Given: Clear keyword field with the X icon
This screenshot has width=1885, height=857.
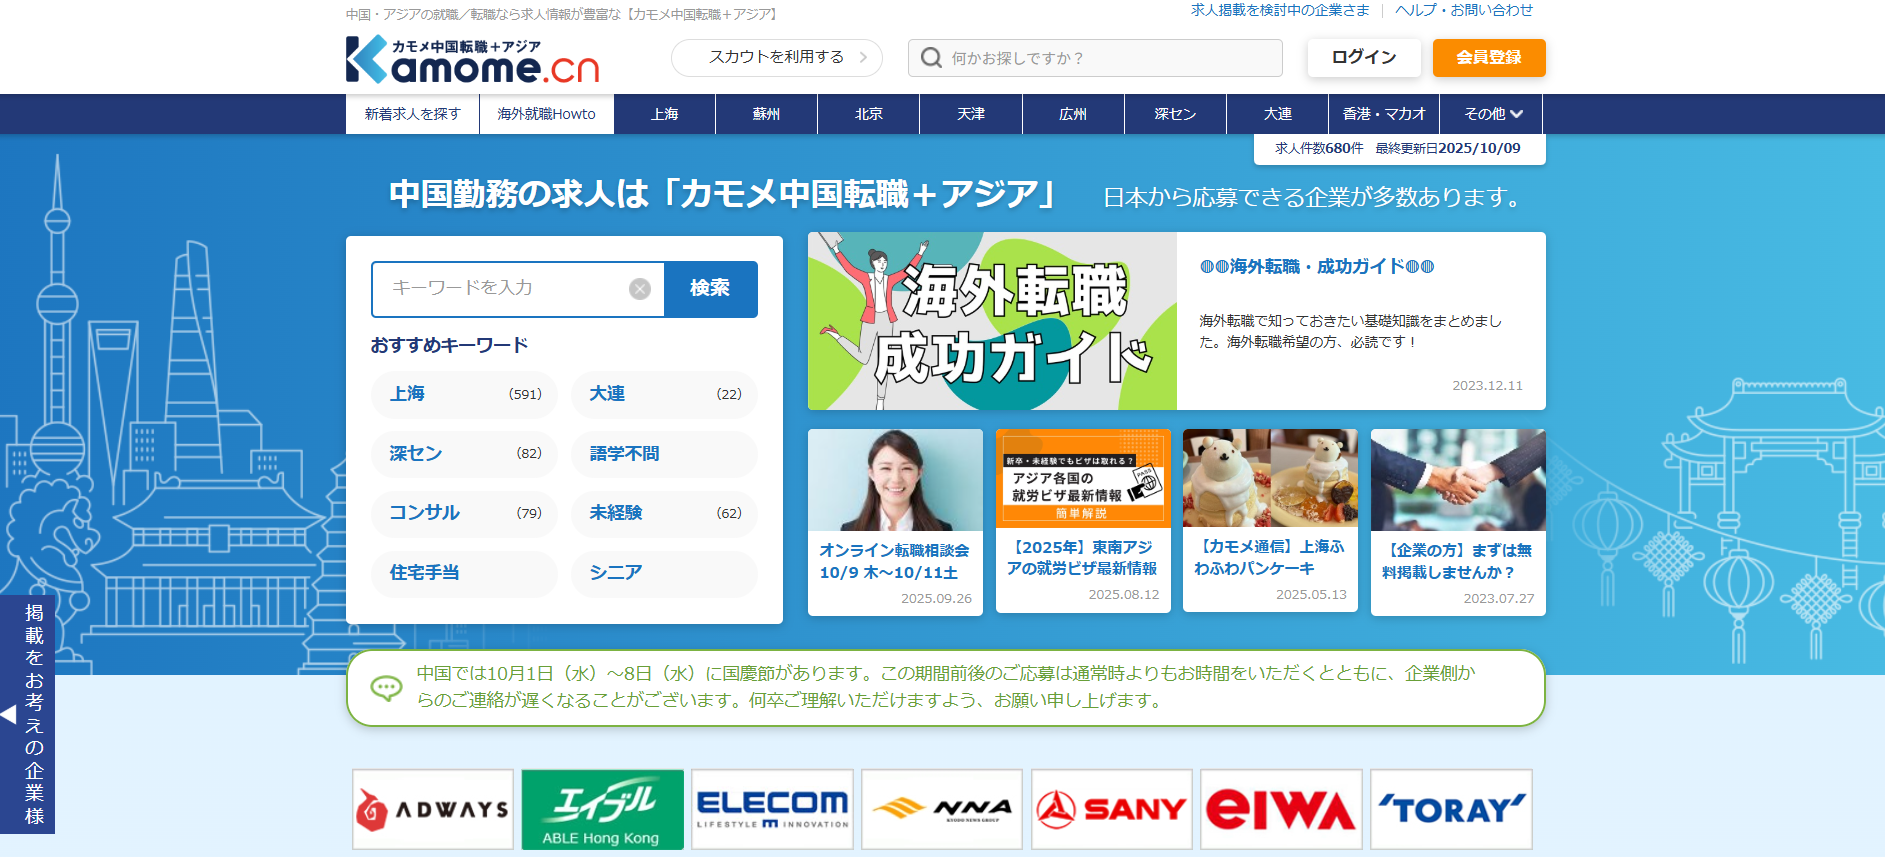Looking at the screenshot, I should [x=640, y=289].
